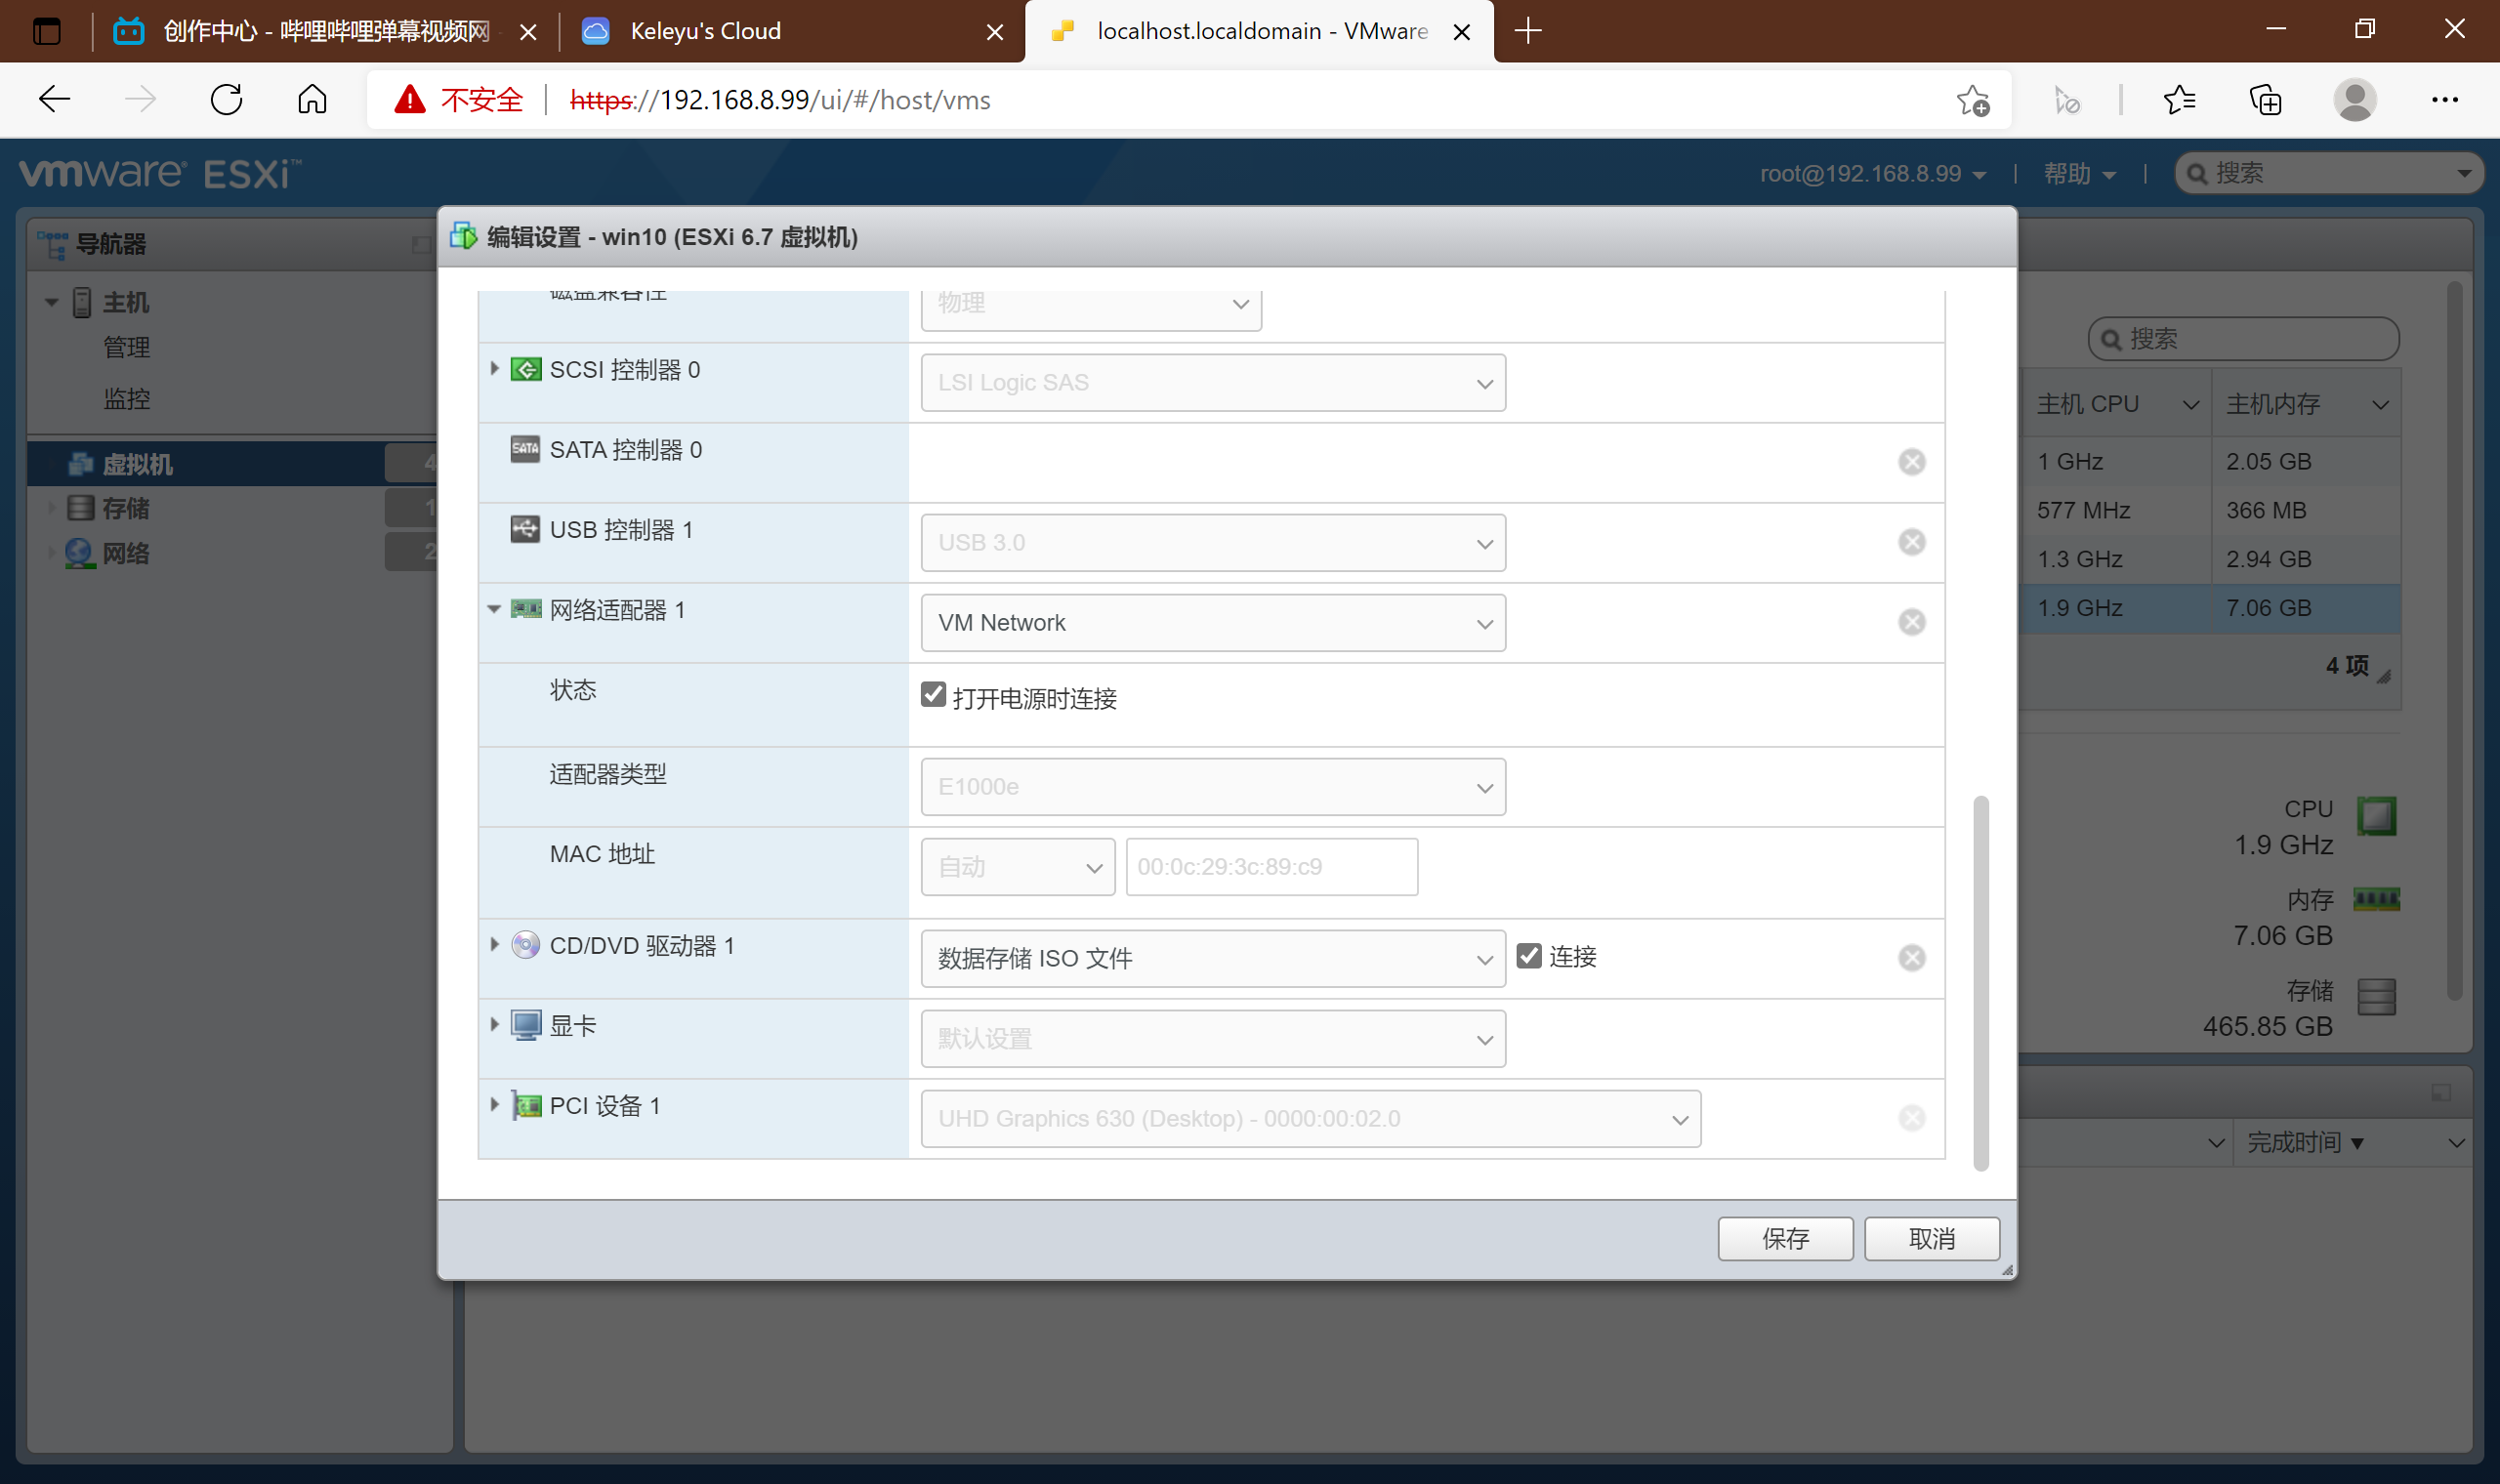Expand PCI device 1 settings

(494, 1105)
